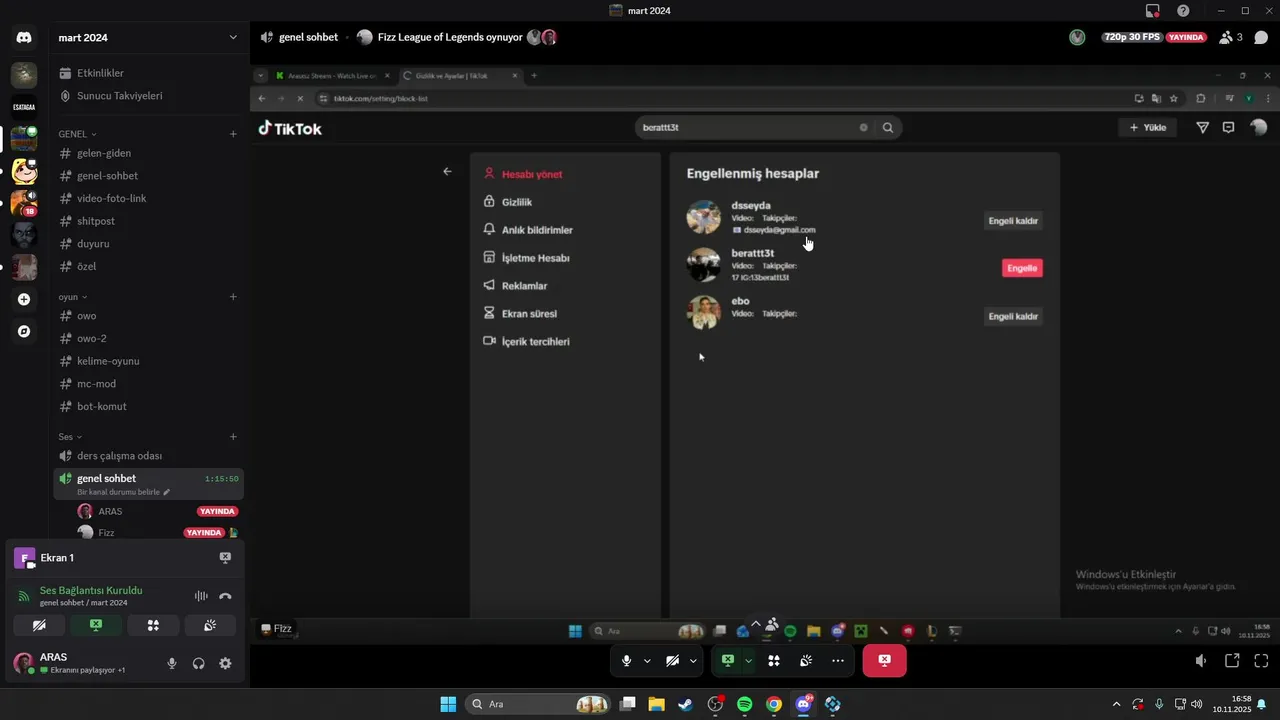Open Windows Start button on the taskbar
1280x720 pixels.
tap(448, 704)
